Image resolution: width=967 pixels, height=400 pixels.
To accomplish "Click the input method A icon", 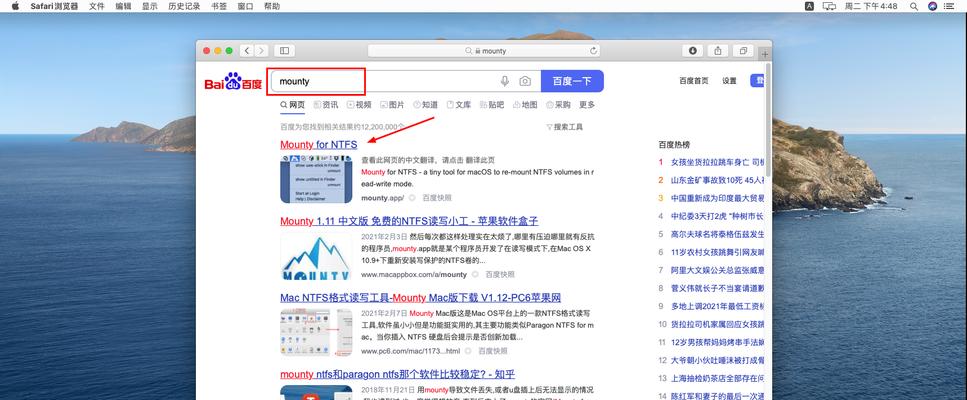I will (809, 6).
